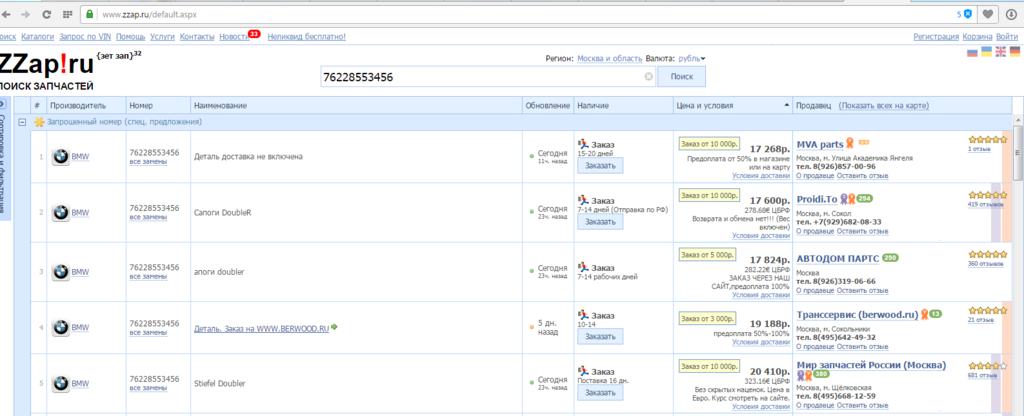Viewport: 1024px width, 416px height.
Task: Open the browser apps grid icon
Action: click(68, 14)
